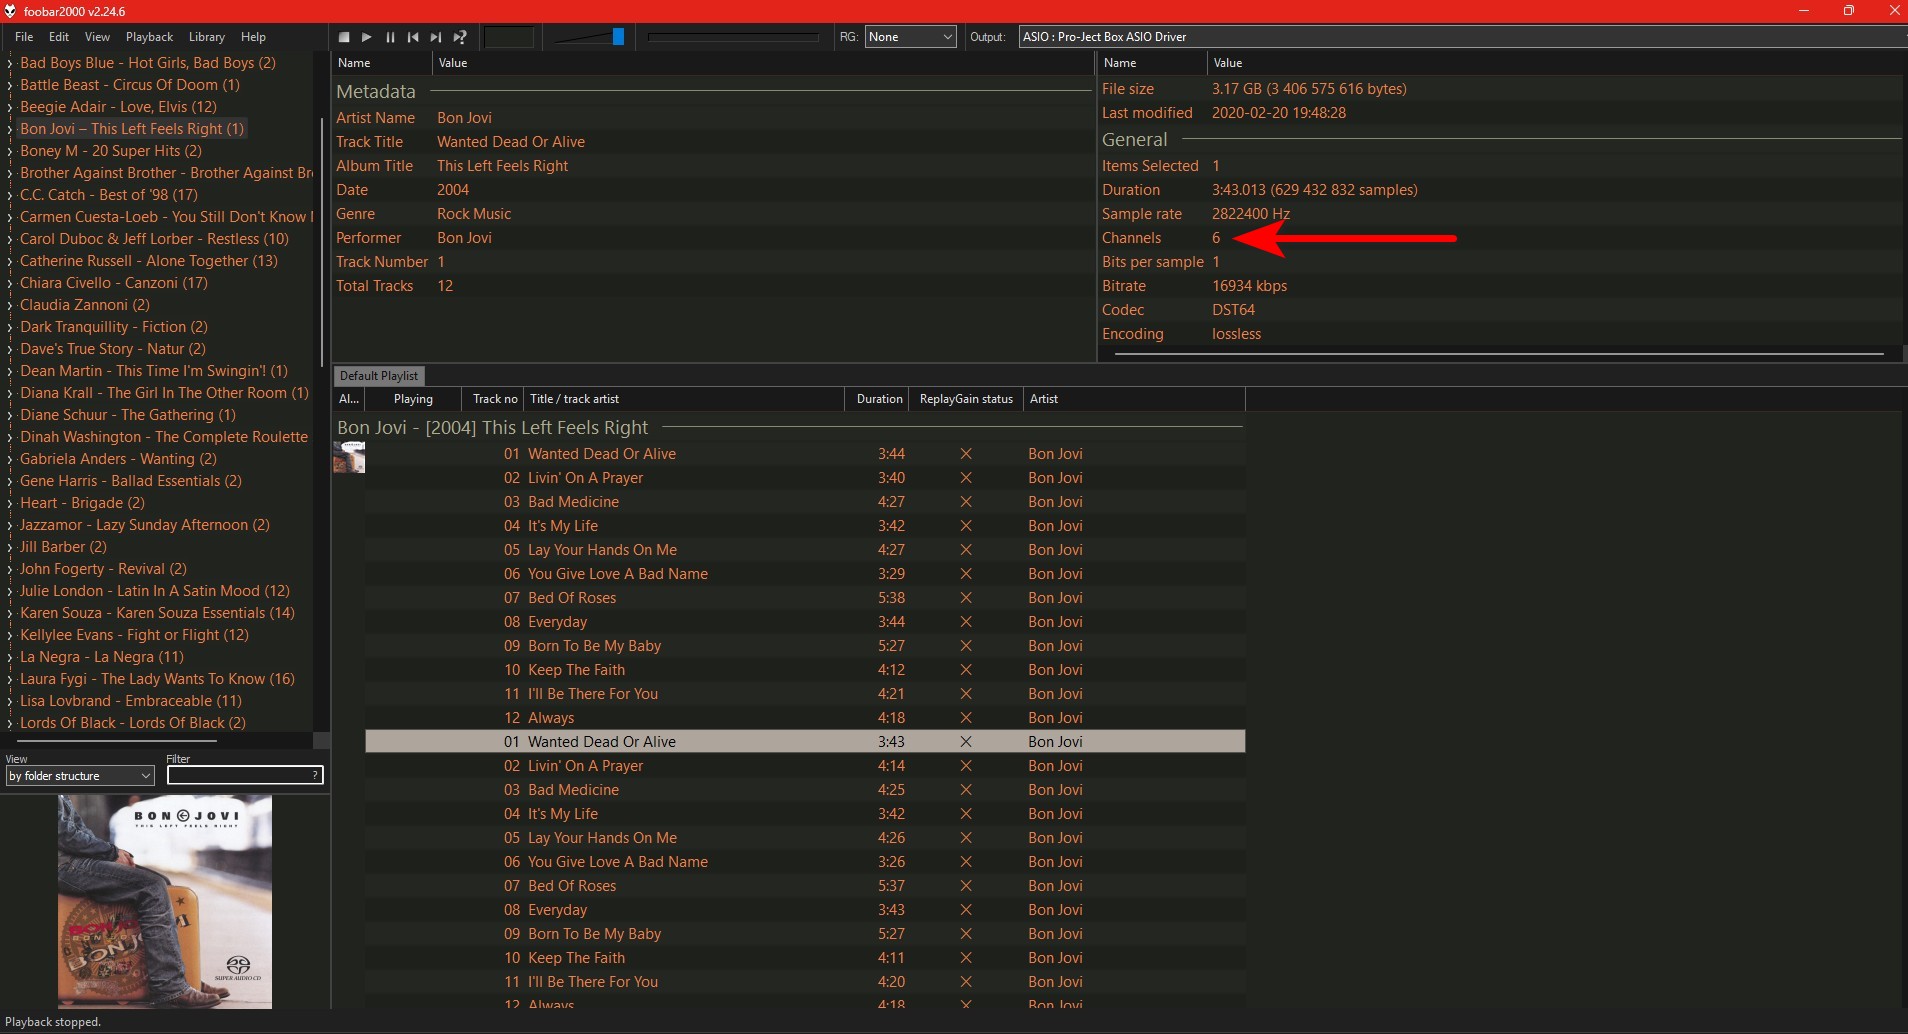The height and width of the screenshot is (1034, 1908).
Task: Click the library tree vertical scrollbar
Action: pyautogui.click(x=321, y=244)
